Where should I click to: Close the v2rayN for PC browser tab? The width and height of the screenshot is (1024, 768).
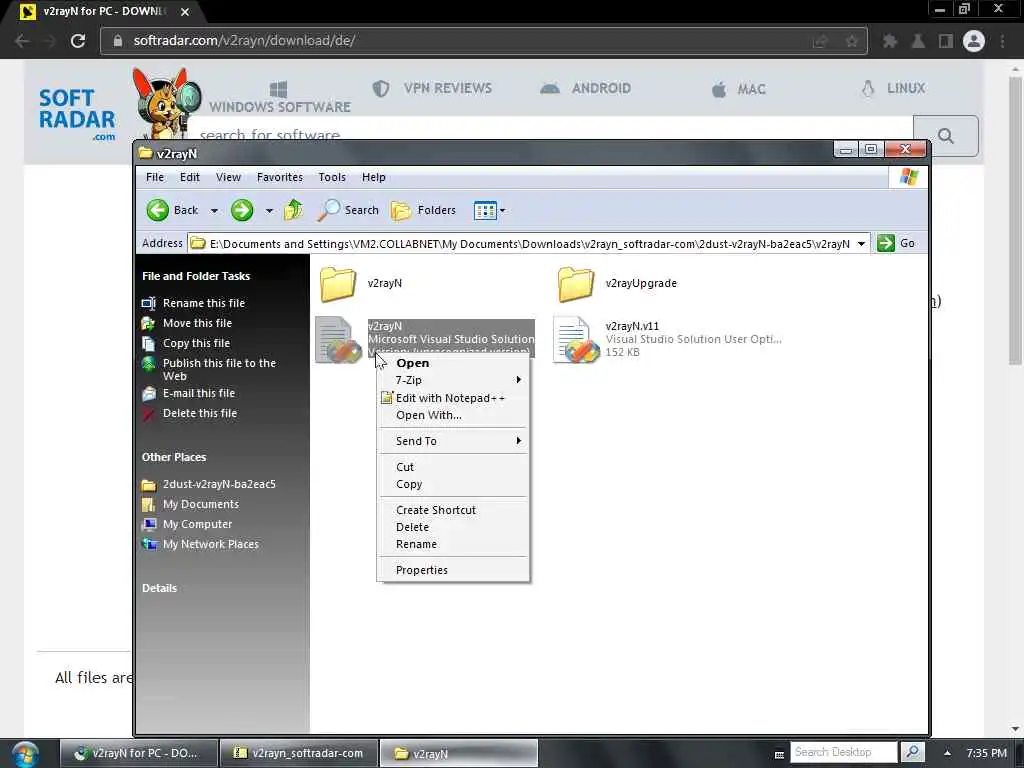coord(185,12)
